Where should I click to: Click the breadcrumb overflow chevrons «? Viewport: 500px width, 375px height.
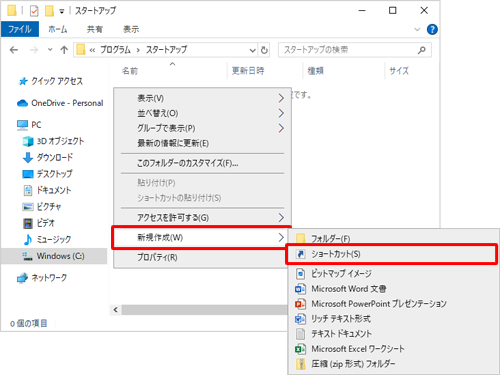coord(92,50)
